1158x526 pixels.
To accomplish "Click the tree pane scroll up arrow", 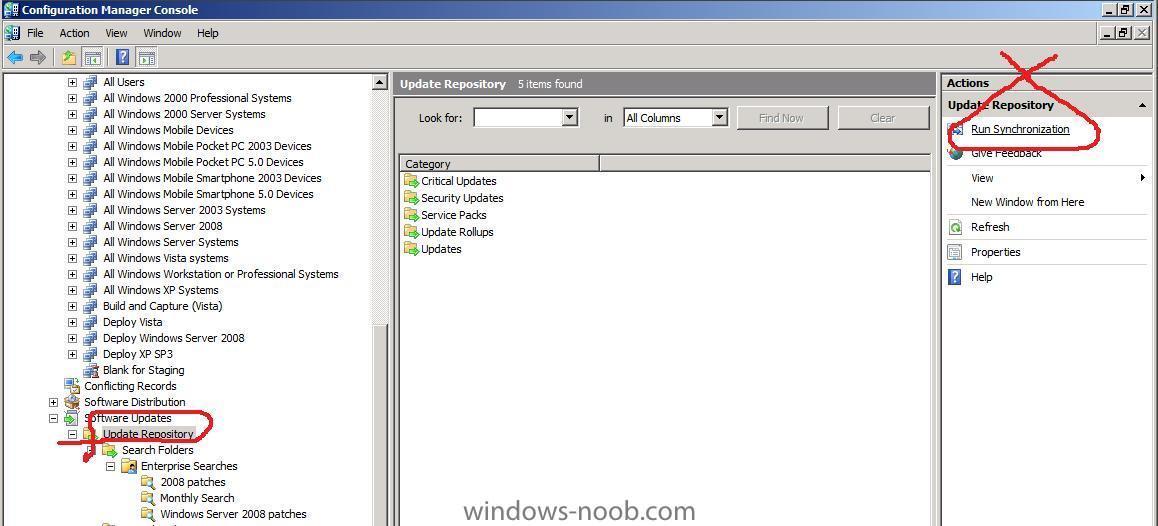I will (x=380, y=83).
